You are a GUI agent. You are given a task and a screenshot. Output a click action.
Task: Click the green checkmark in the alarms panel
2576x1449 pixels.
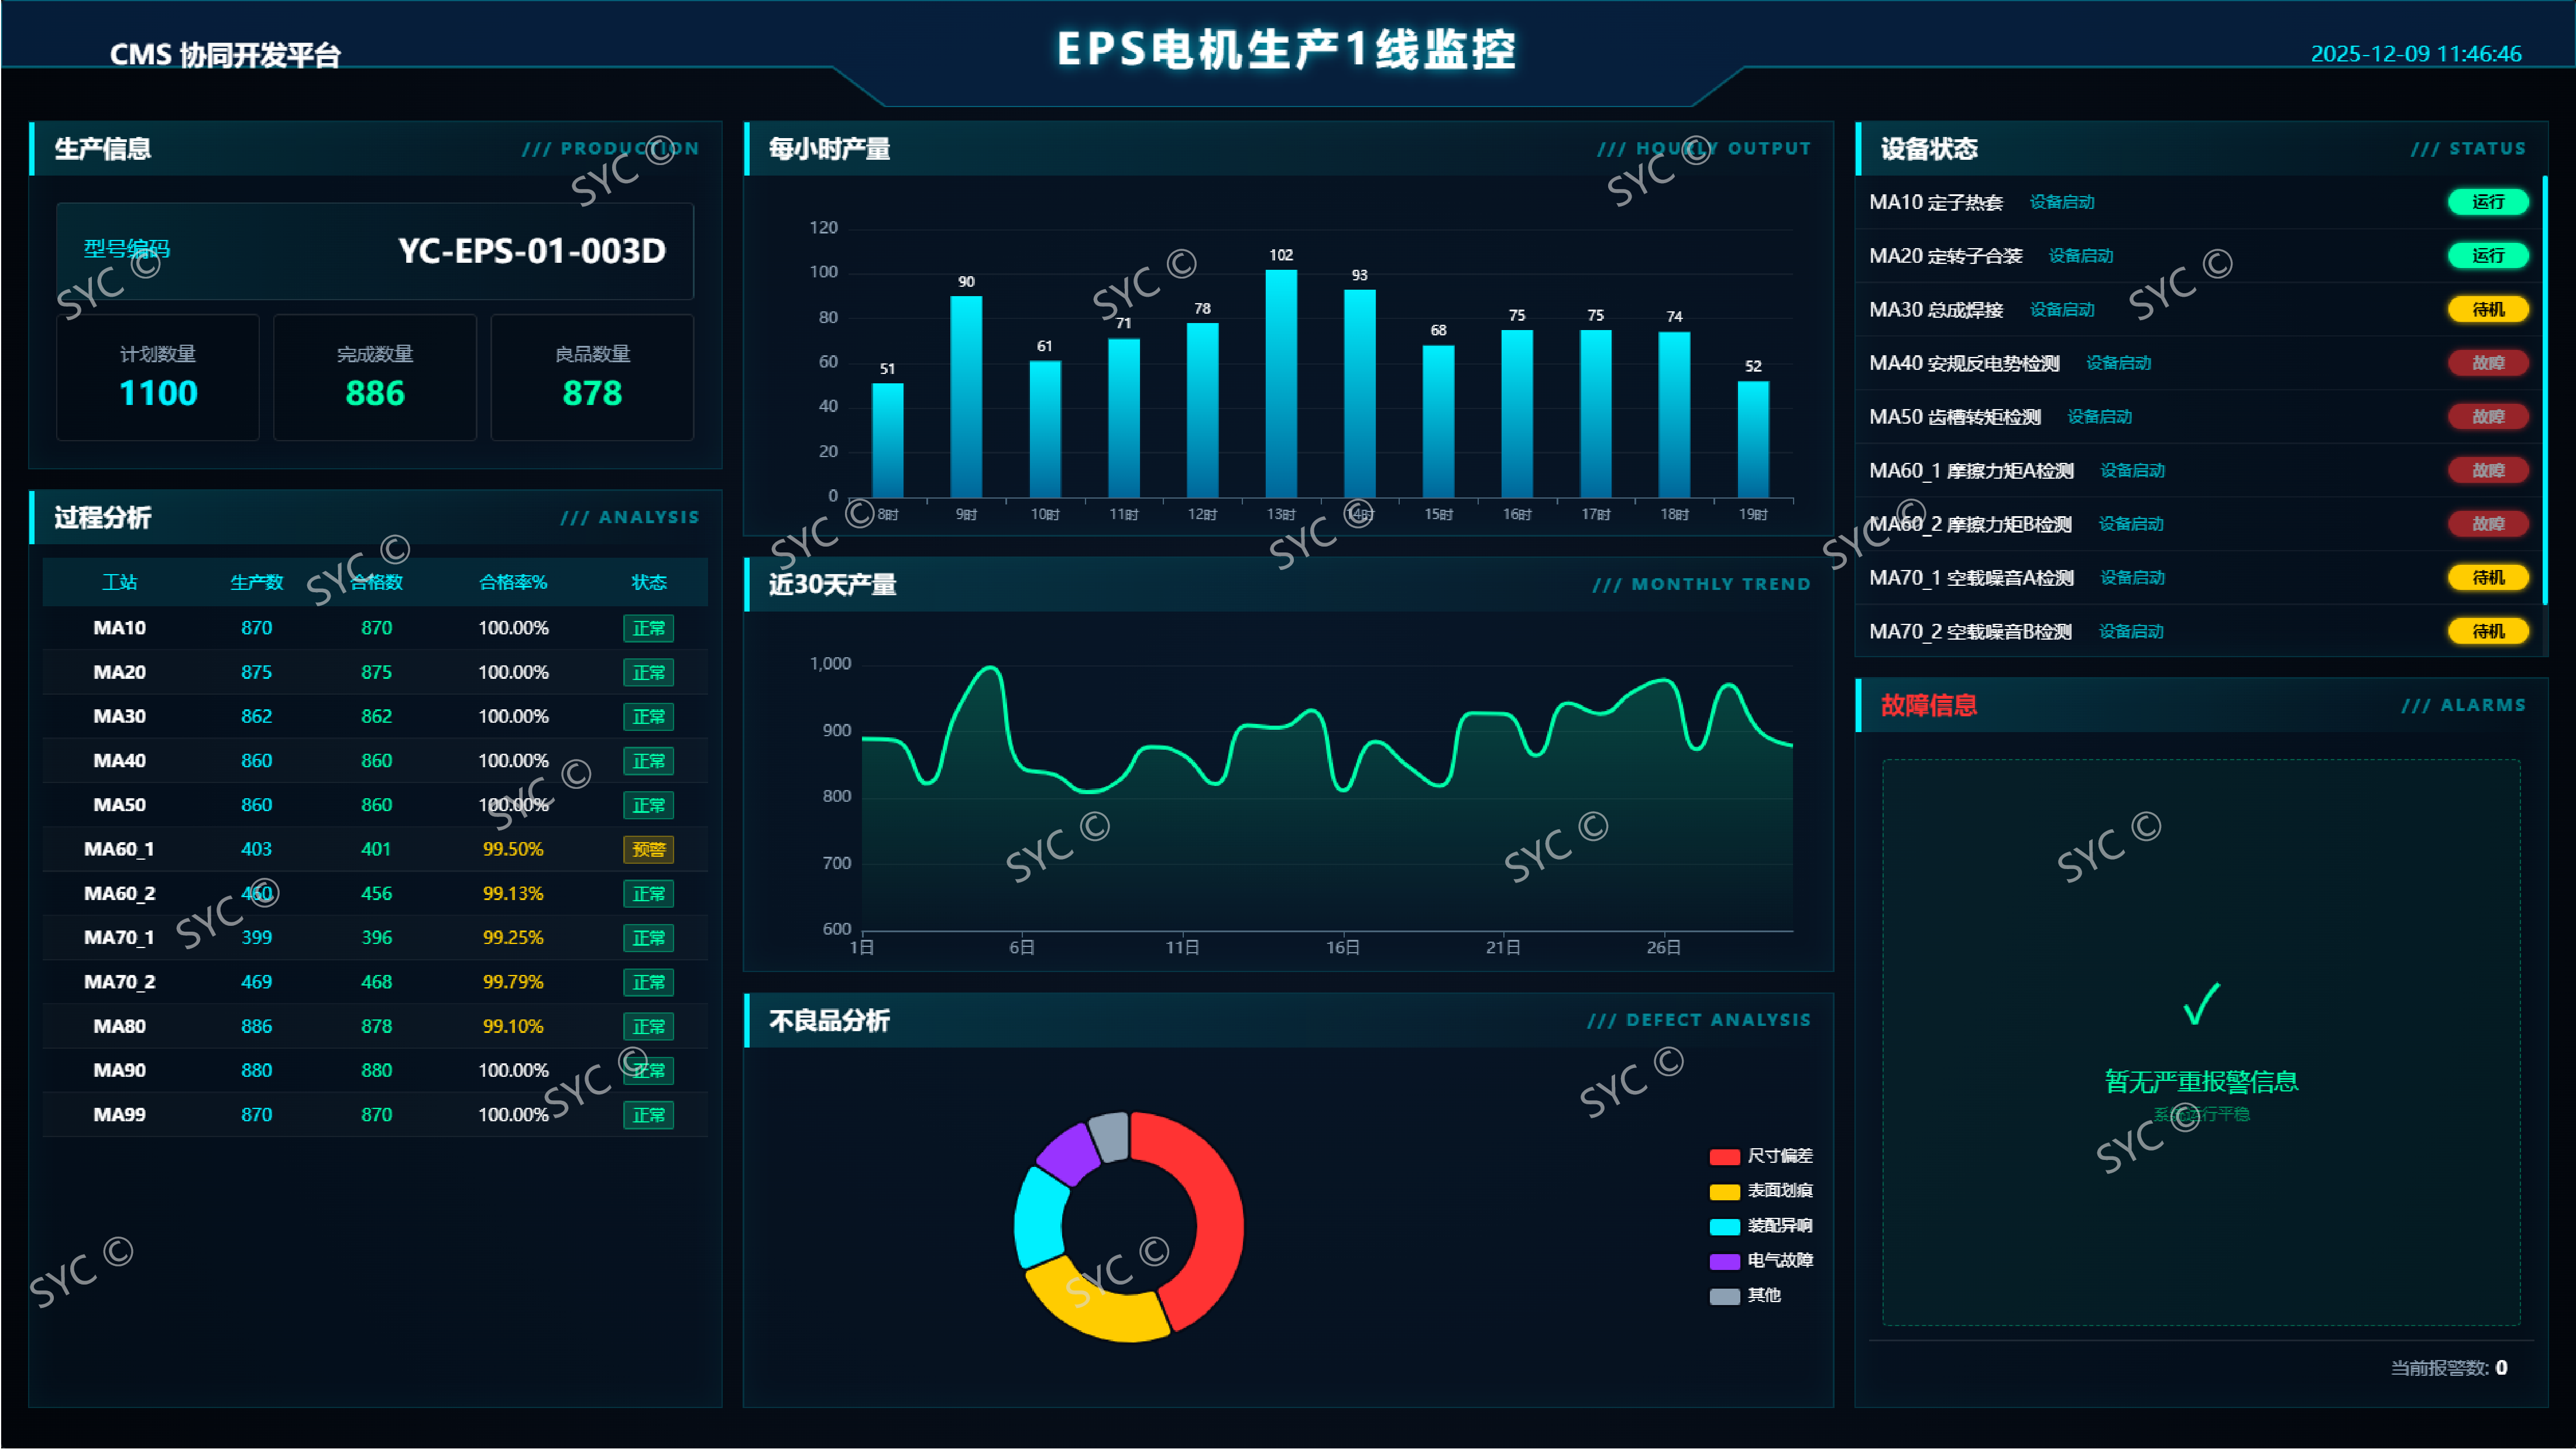pyautogui.click(x=2201, y=1004)
